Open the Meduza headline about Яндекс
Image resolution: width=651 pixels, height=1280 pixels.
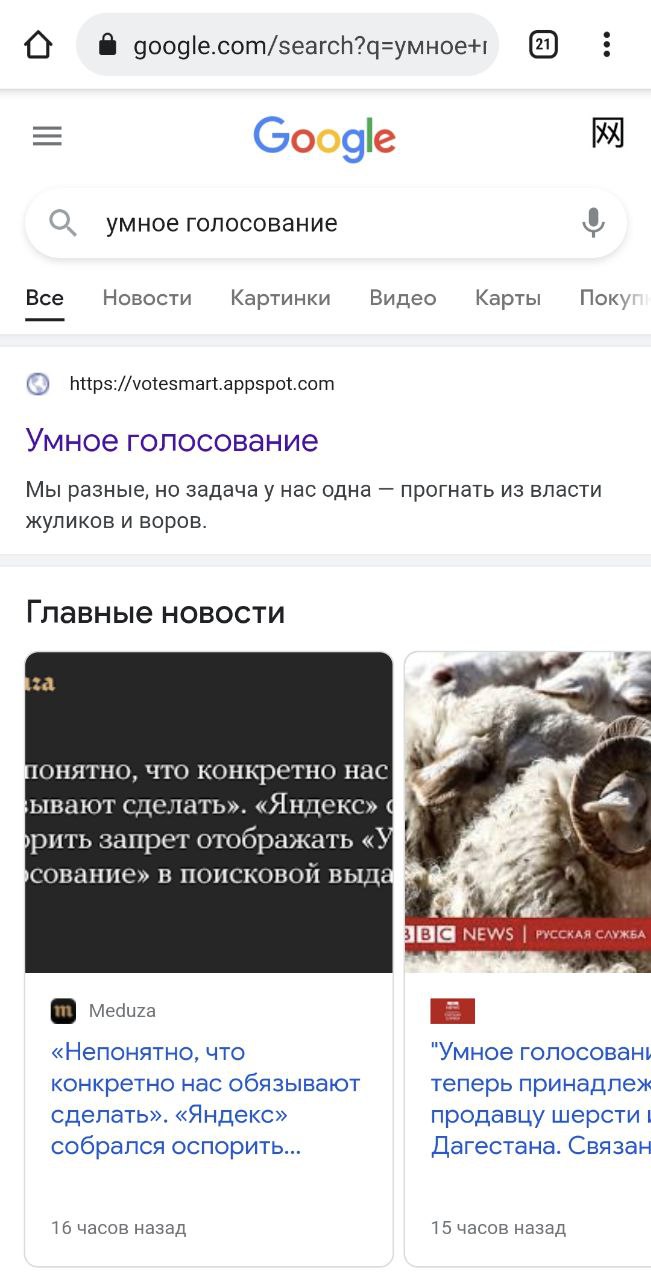pos(206,1099)
